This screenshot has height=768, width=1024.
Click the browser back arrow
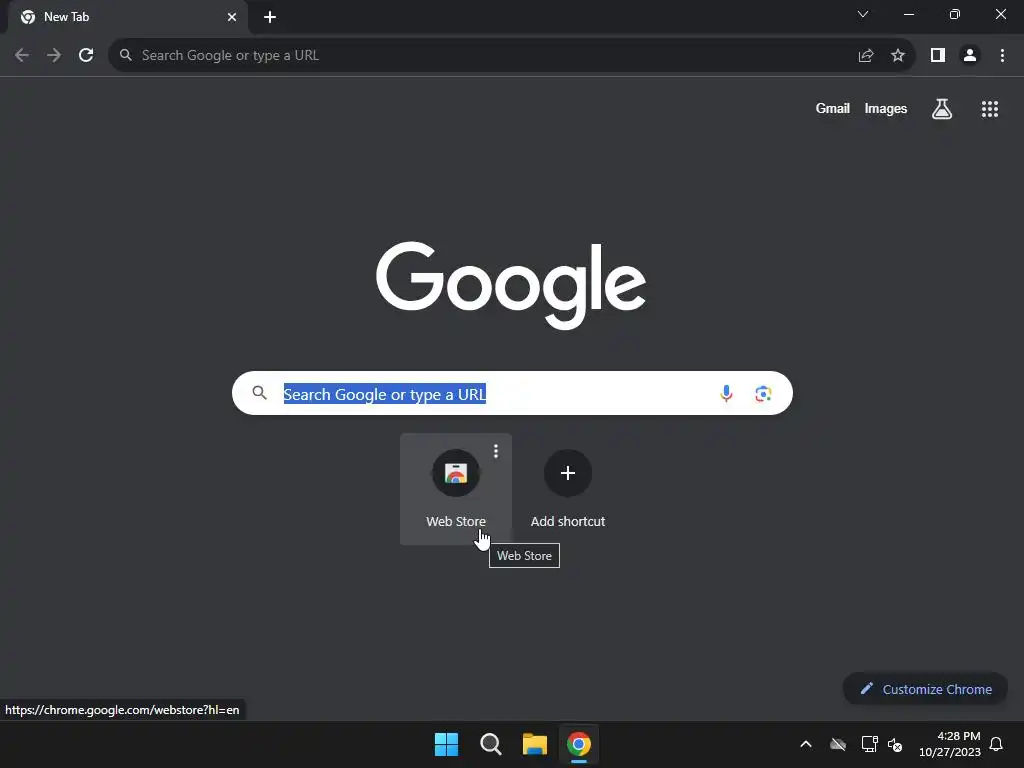pos(22,56)
